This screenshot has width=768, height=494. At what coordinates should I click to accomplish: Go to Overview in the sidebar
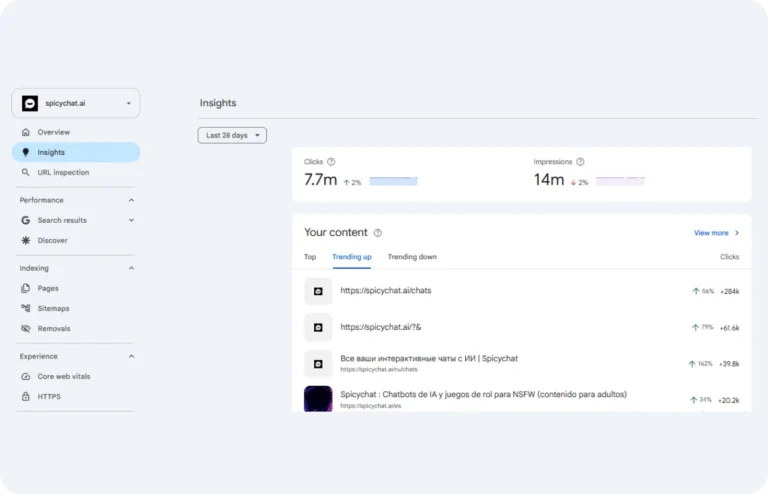click(x=76, y=132)
